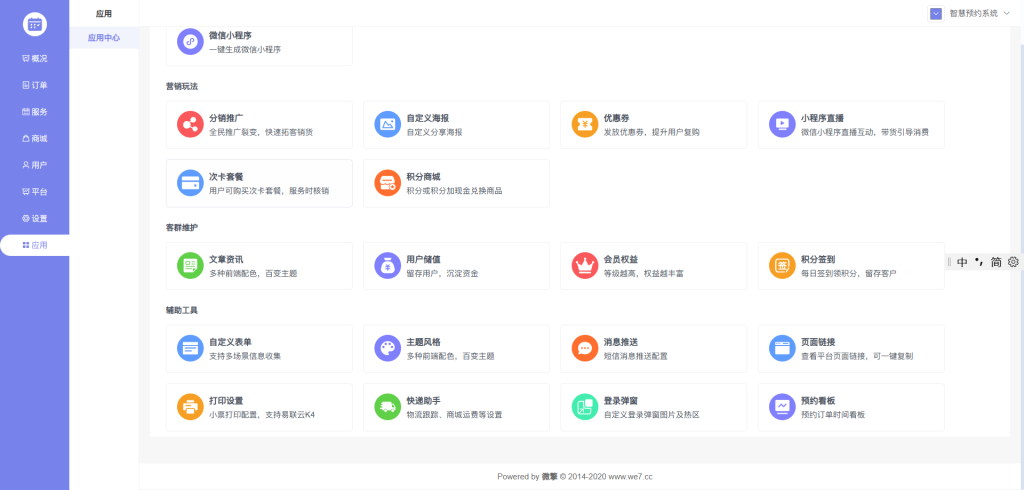
Task: Click the 营销玩法 section heading
Action: 182,86
